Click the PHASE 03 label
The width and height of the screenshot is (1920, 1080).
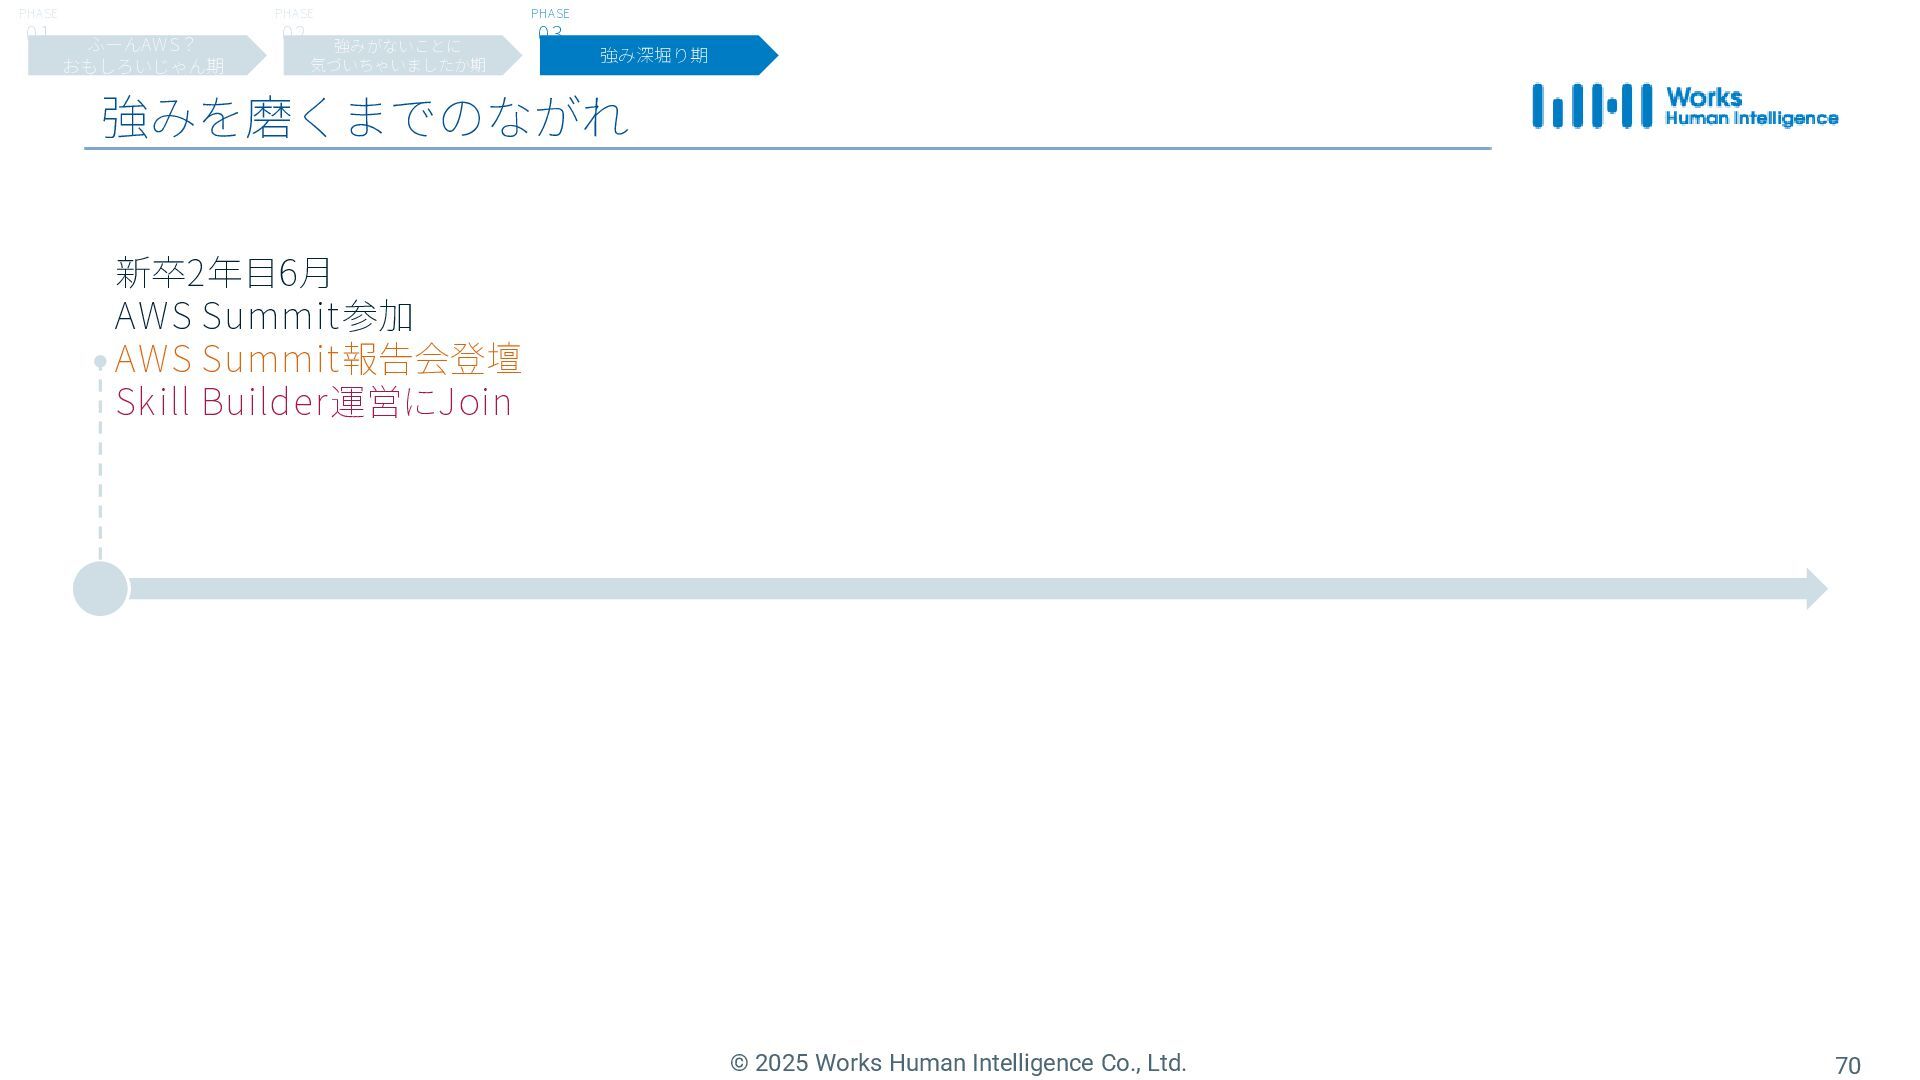[x=550, y=22]
